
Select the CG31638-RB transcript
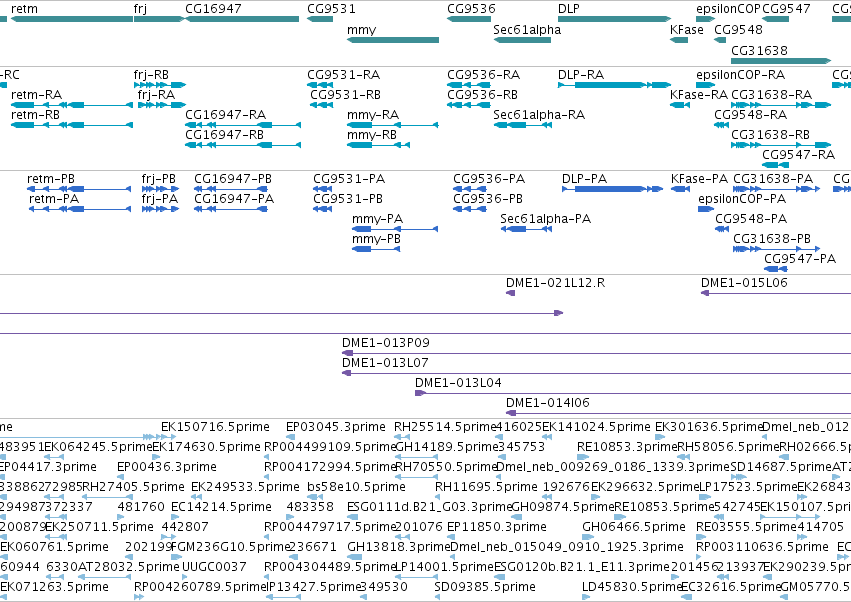pos(781,145)
